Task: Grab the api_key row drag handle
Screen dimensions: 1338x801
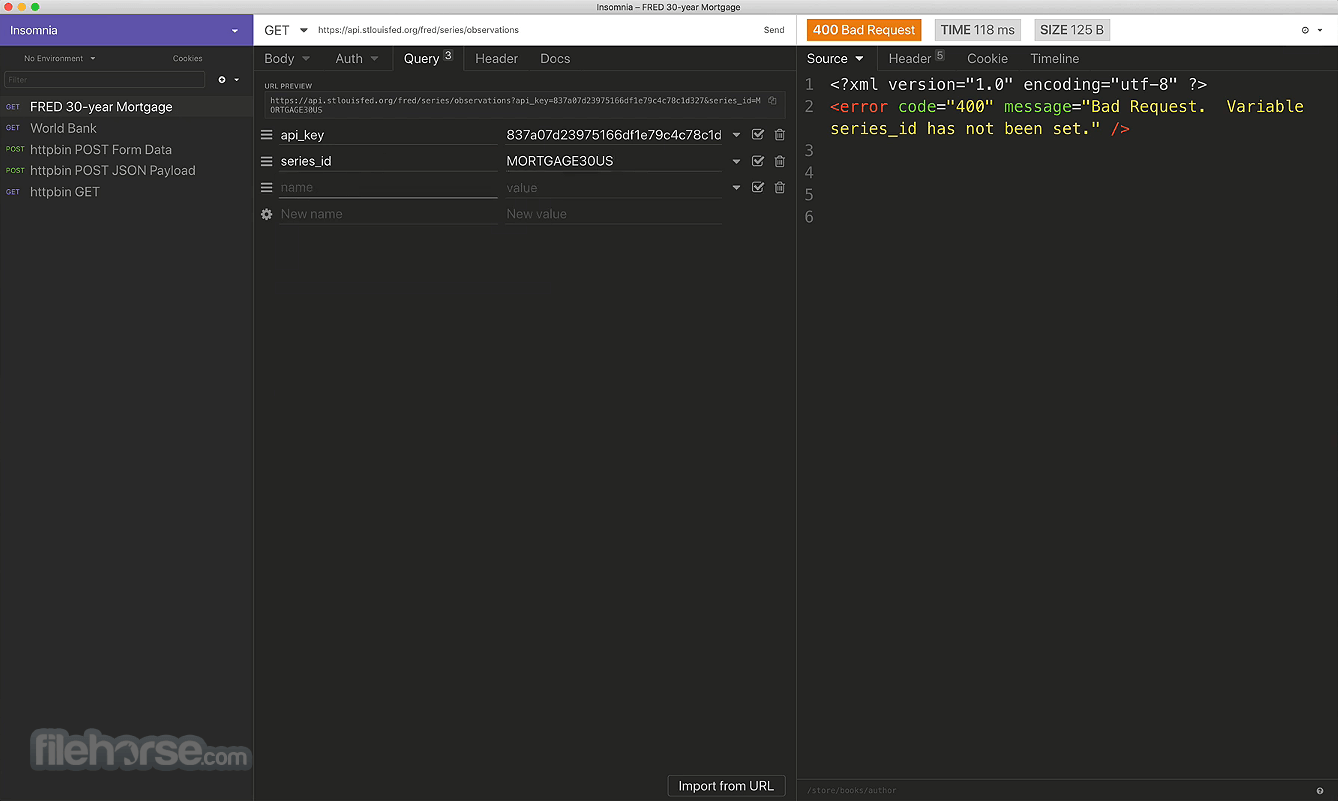Action: click(266, 135)
